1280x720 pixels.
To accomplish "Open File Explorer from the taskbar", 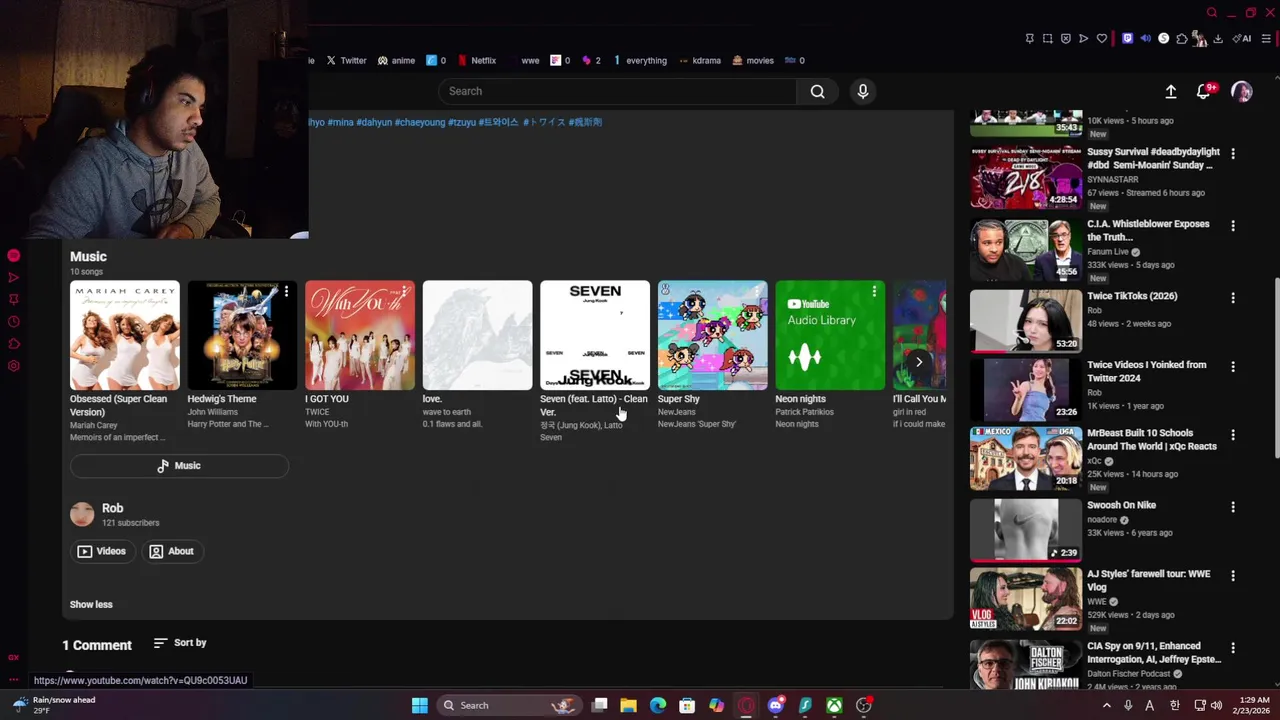I will 628,705.
